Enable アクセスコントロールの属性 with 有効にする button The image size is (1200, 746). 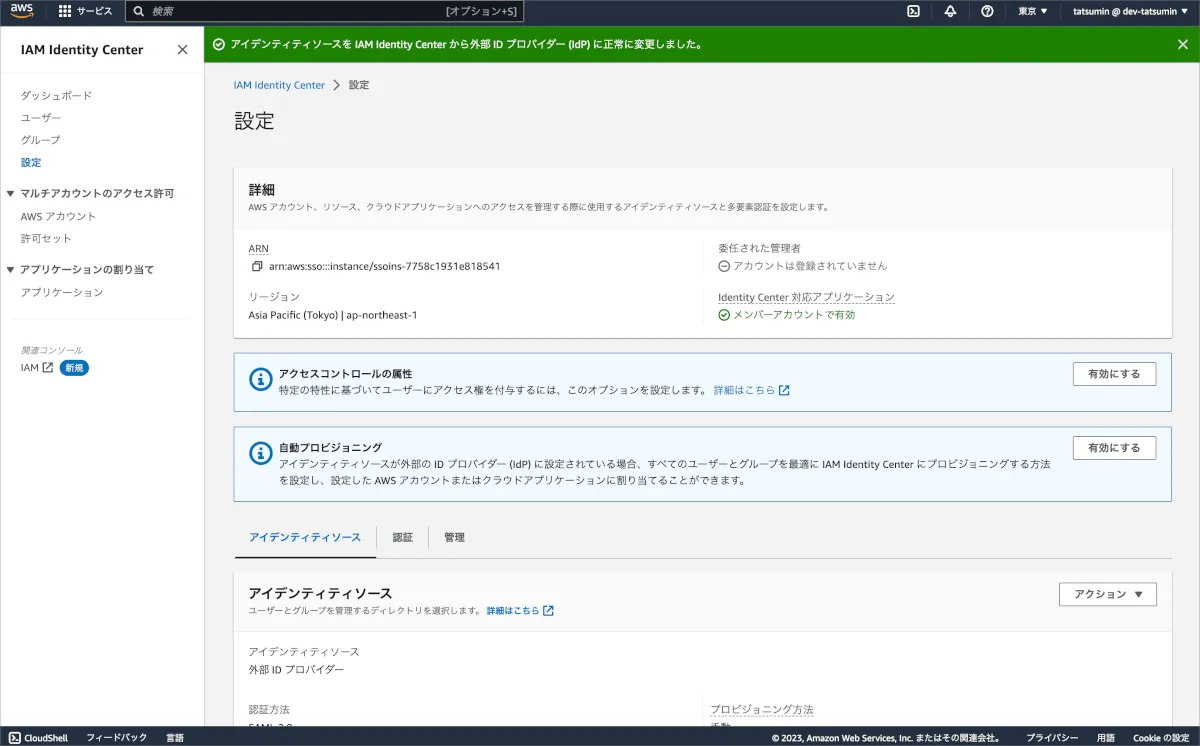pos(1113,374)
